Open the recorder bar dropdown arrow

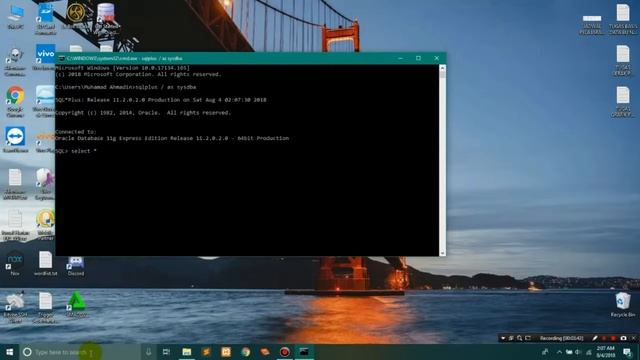pyautogui.click(x=503, y=338)
